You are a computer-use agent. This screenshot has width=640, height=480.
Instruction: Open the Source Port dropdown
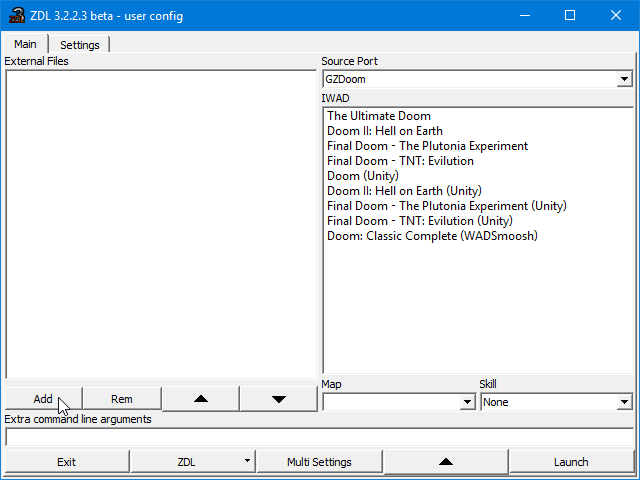pyautogui.click(x=624, y=79)
